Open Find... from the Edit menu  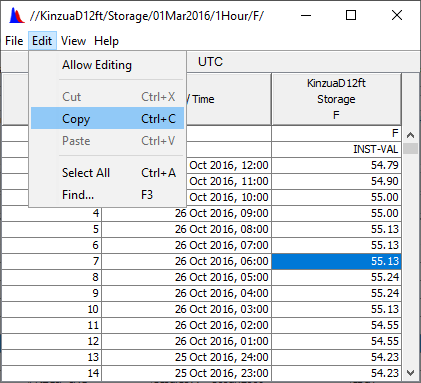pos(107,195)
